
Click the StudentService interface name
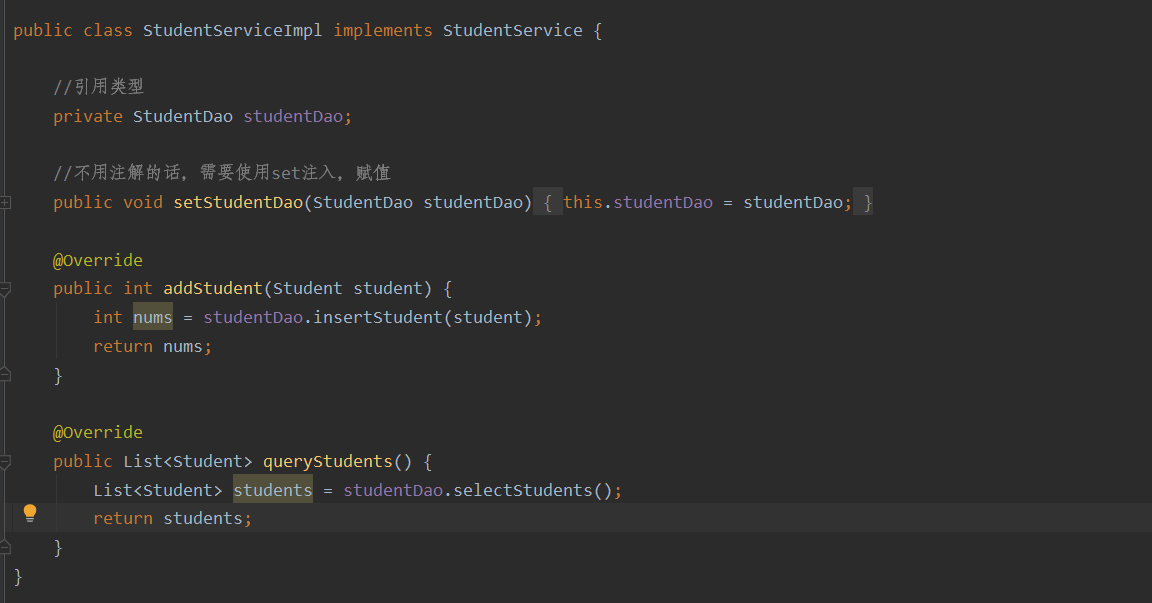click(x=512, y=30)
